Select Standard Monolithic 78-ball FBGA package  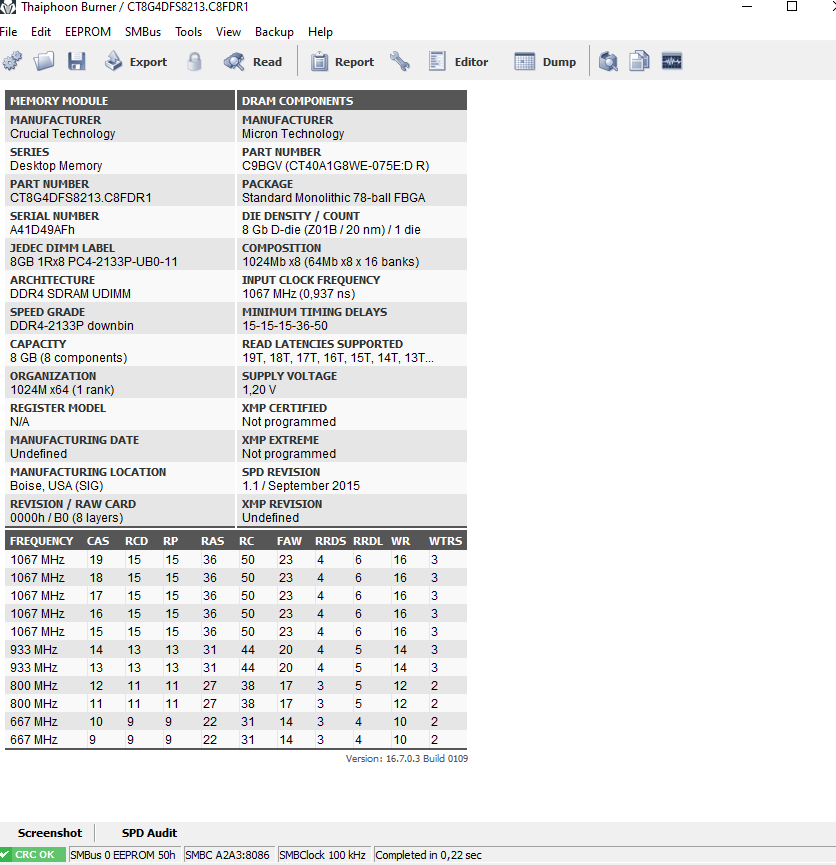click(x=333, y=197)
